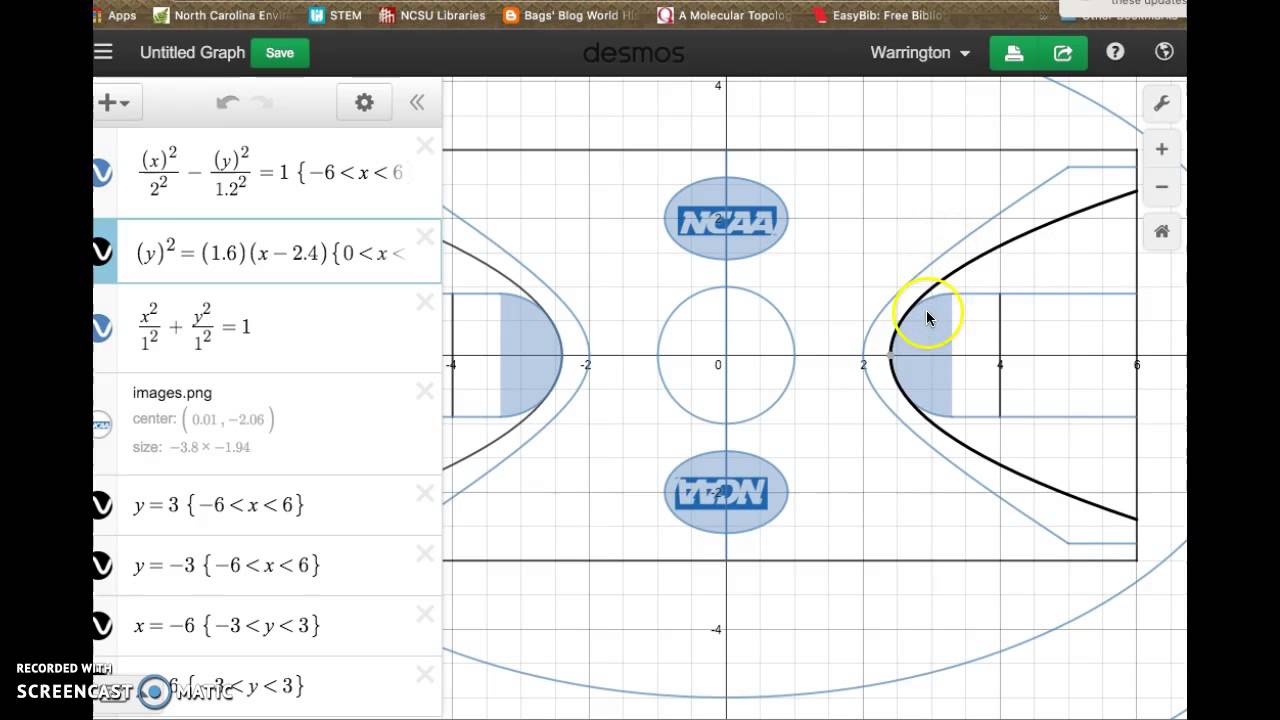Open the A Molecular Topolog bookmark
1280x720 pixels.
point(725,15)
